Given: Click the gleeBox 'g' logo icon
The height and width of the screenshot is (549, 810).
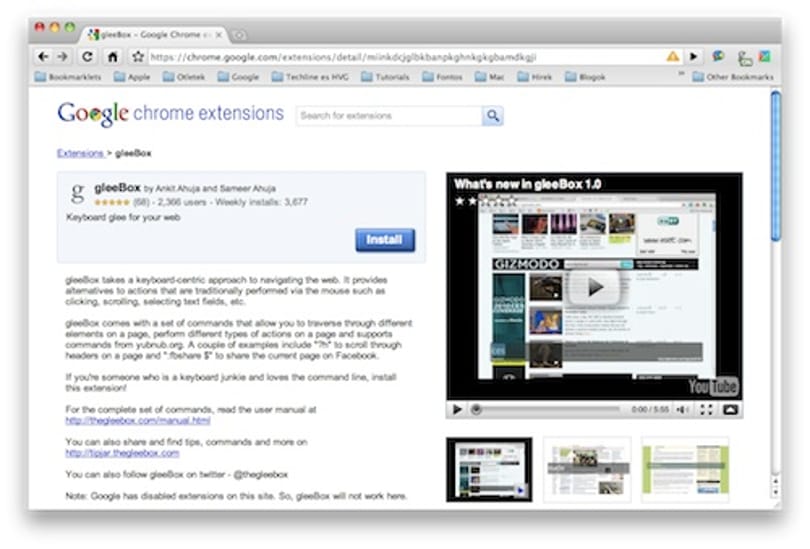Looking at the screenshot, I should click(77, 193).
